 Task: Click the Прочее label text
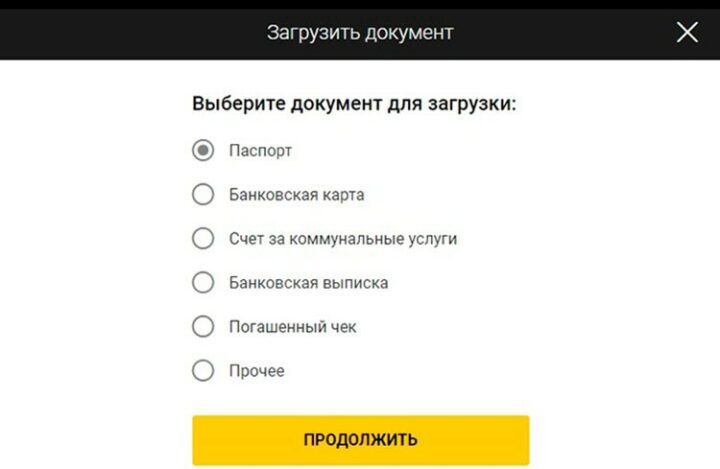[x=257, y=371]
